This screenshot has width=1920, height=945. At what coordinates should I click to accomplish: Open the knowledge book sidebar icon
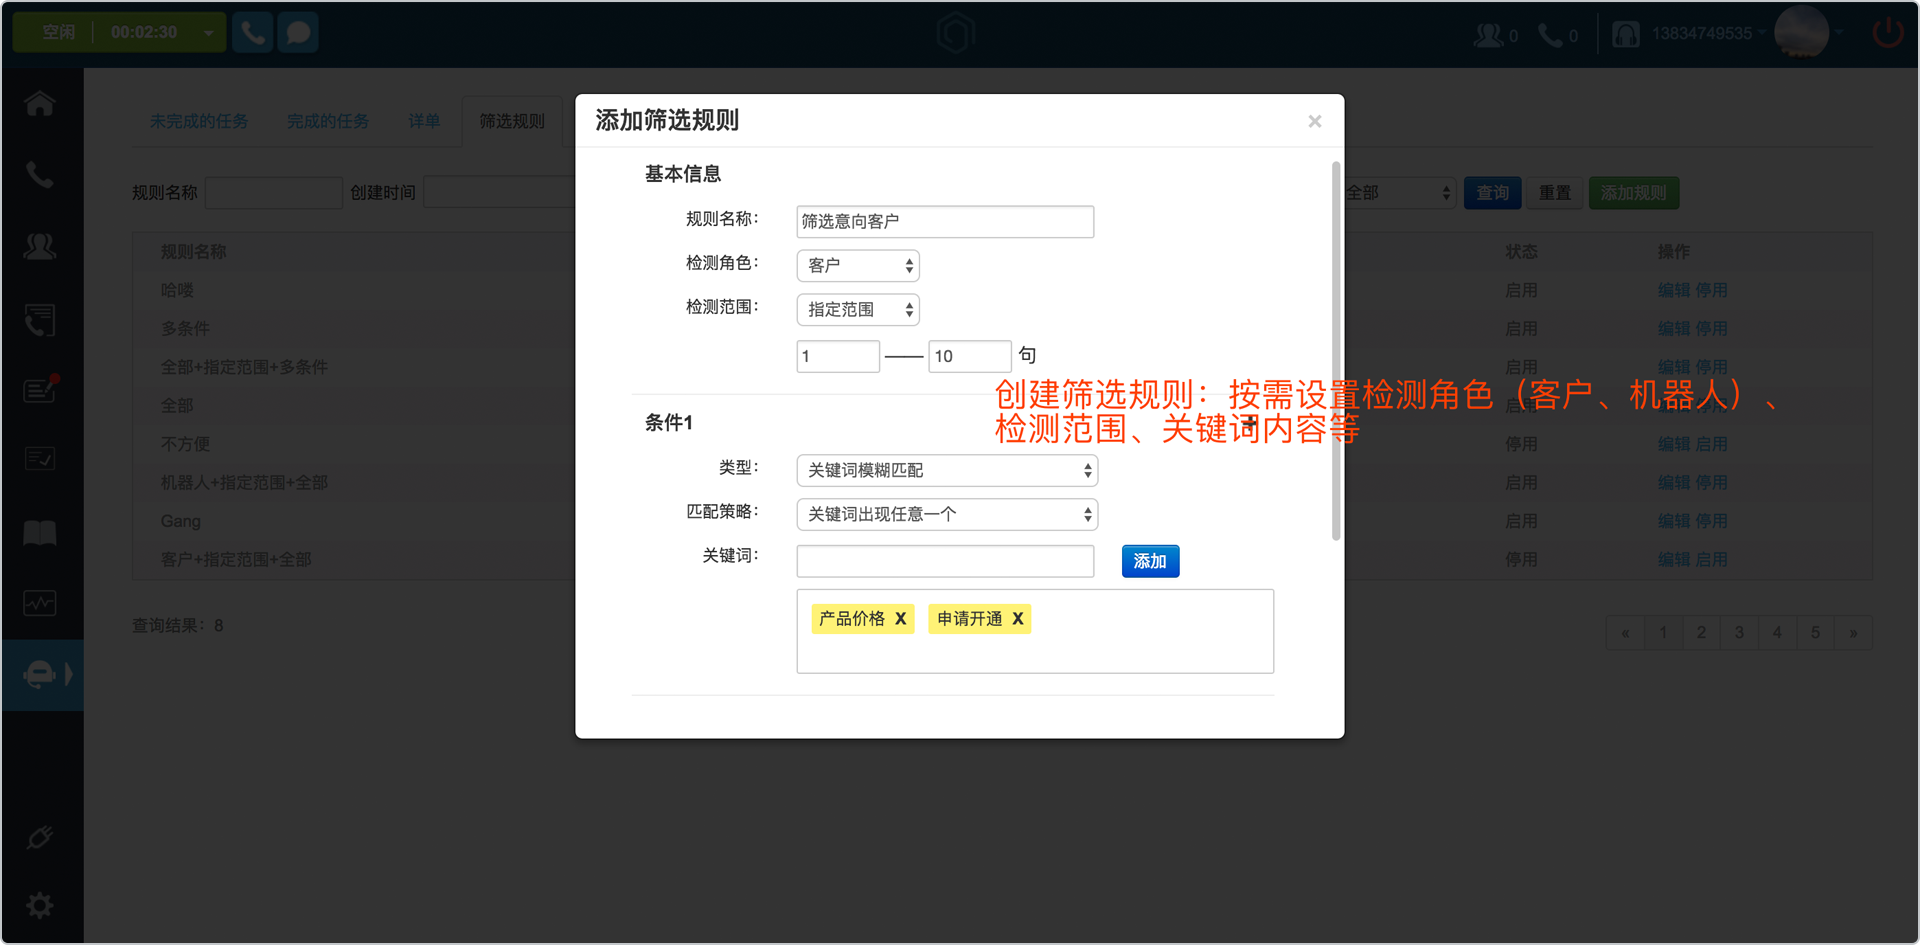[x=40, y=533]
